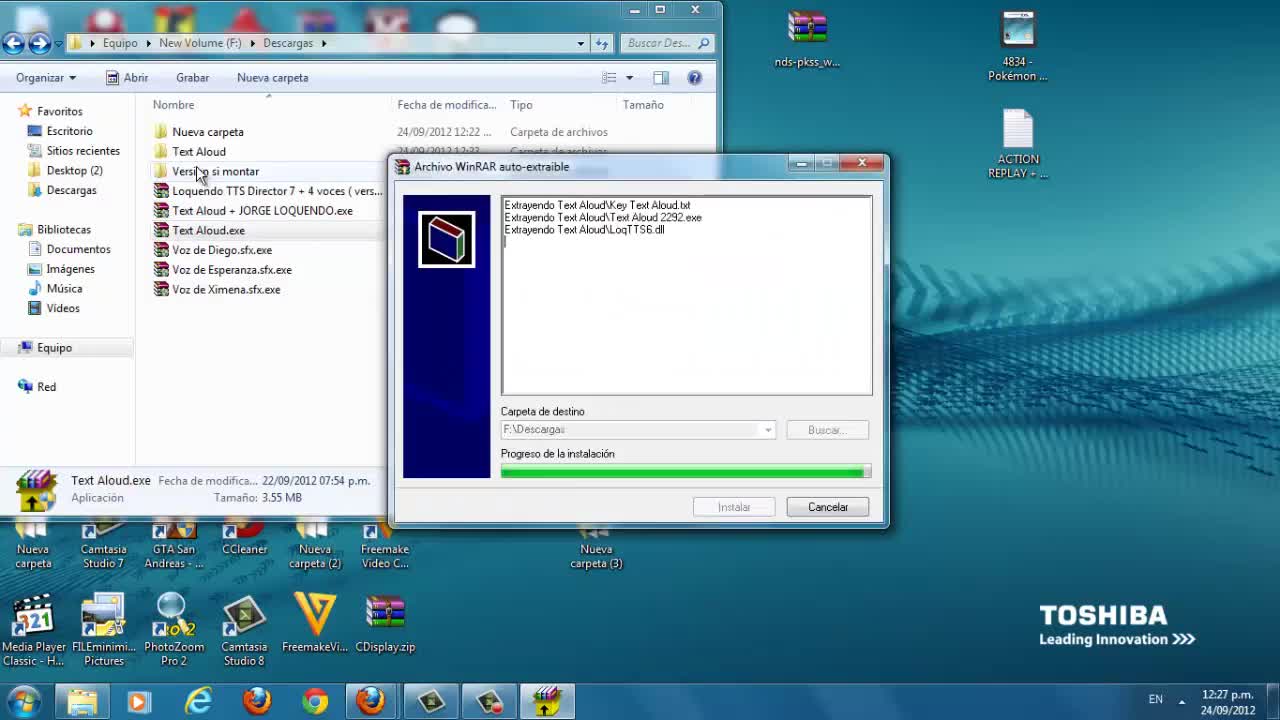Click the Buscar Descargas search field

click(658, 43)
